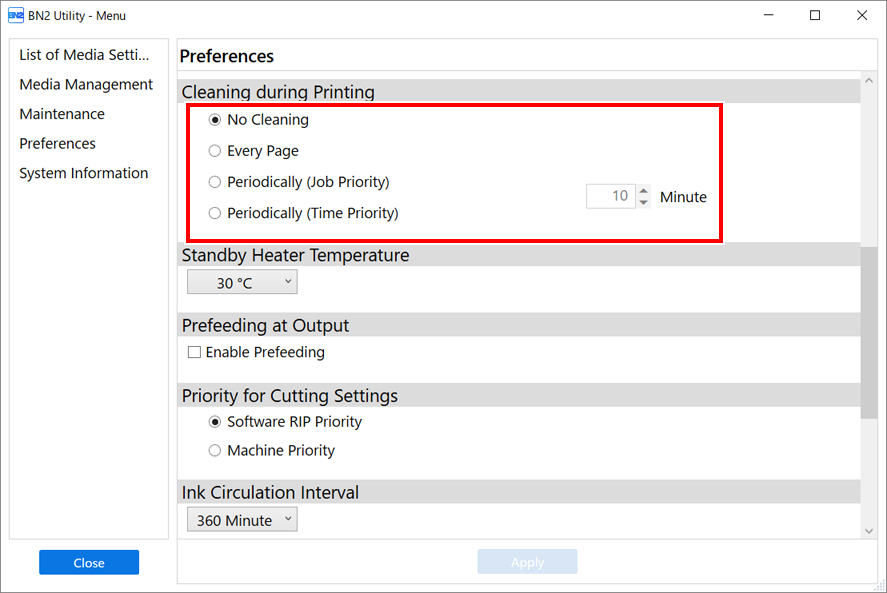Open the Maintenance menu item
The width and height of the screenshot is (887, 593).
pyautogui.click(x=62, y=114)
